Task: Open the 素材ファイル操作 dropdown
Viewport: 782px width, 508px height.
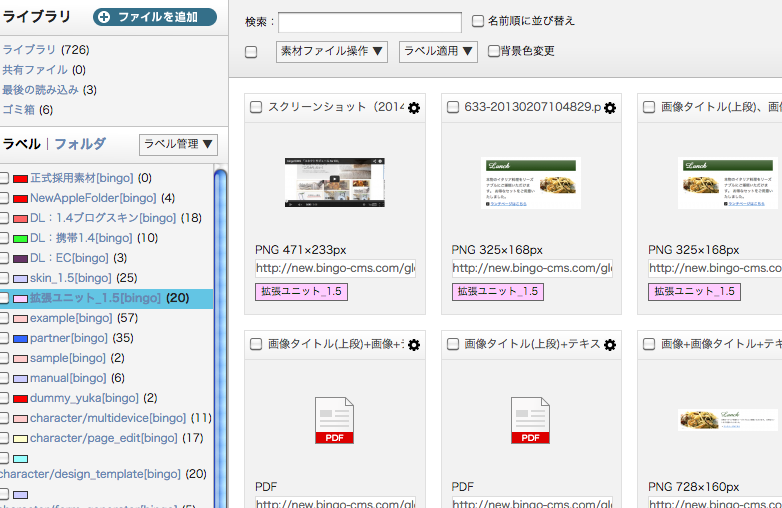Action: (332, 52)
